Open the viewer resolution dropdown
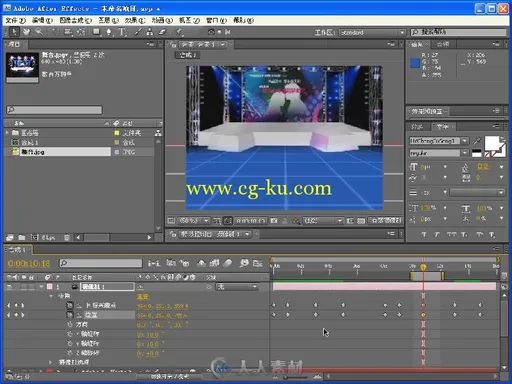This screenshot has height=384, width=512. pos(323,221)
